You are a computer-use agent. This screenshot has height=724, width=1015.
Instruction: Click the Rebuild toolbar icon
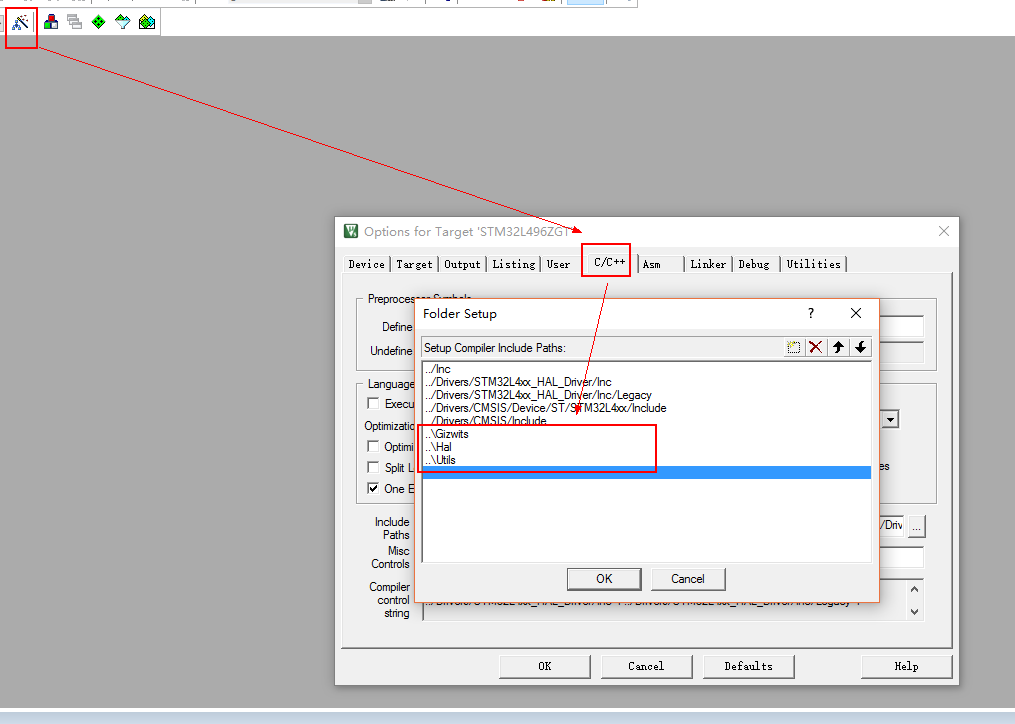73,21
